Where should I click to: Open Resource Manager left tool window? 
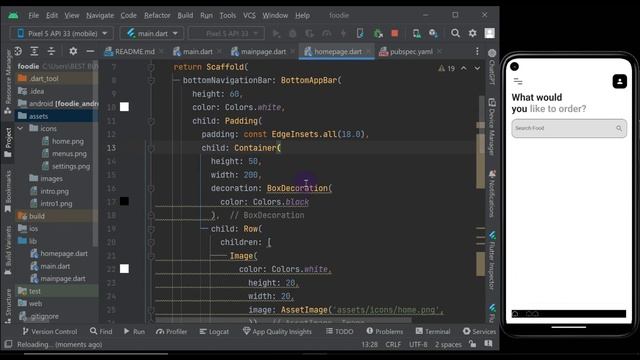8,82
